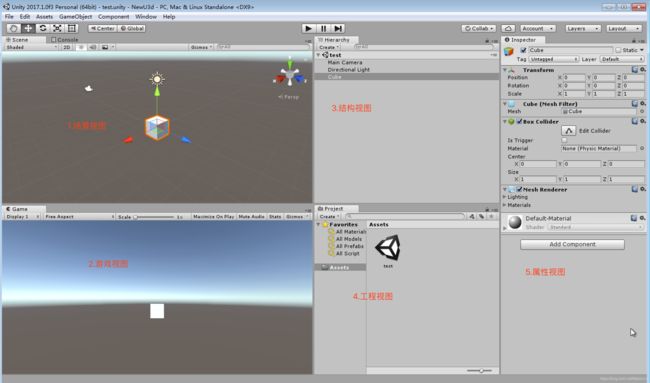Open Mesh Filter component gear settings
This screenshot has width=650, height=383.
tap(642, 103)
